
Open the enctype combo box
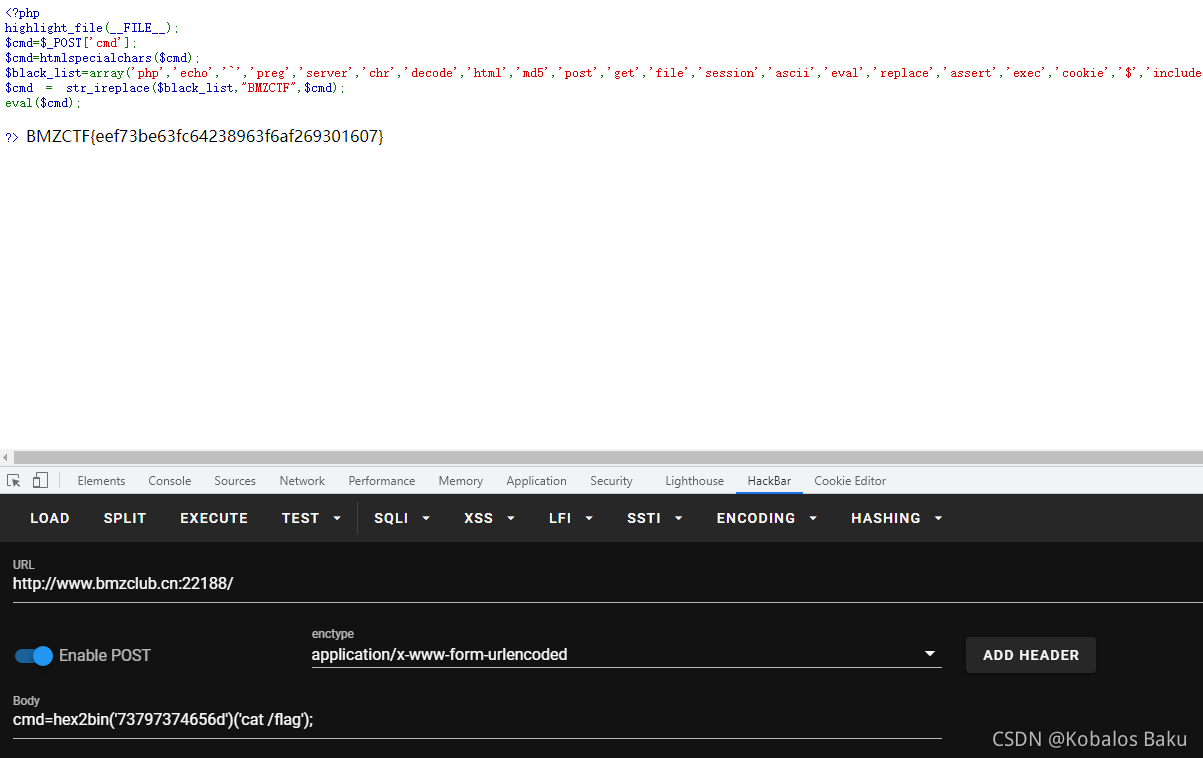(x=627, y=655)
